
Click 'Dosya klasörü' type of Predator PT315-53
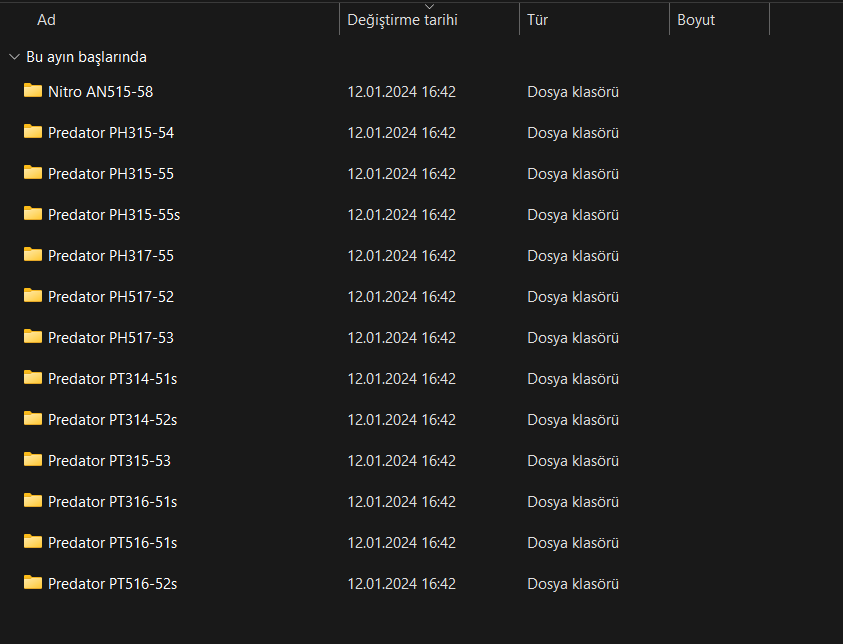pos(573,461)
